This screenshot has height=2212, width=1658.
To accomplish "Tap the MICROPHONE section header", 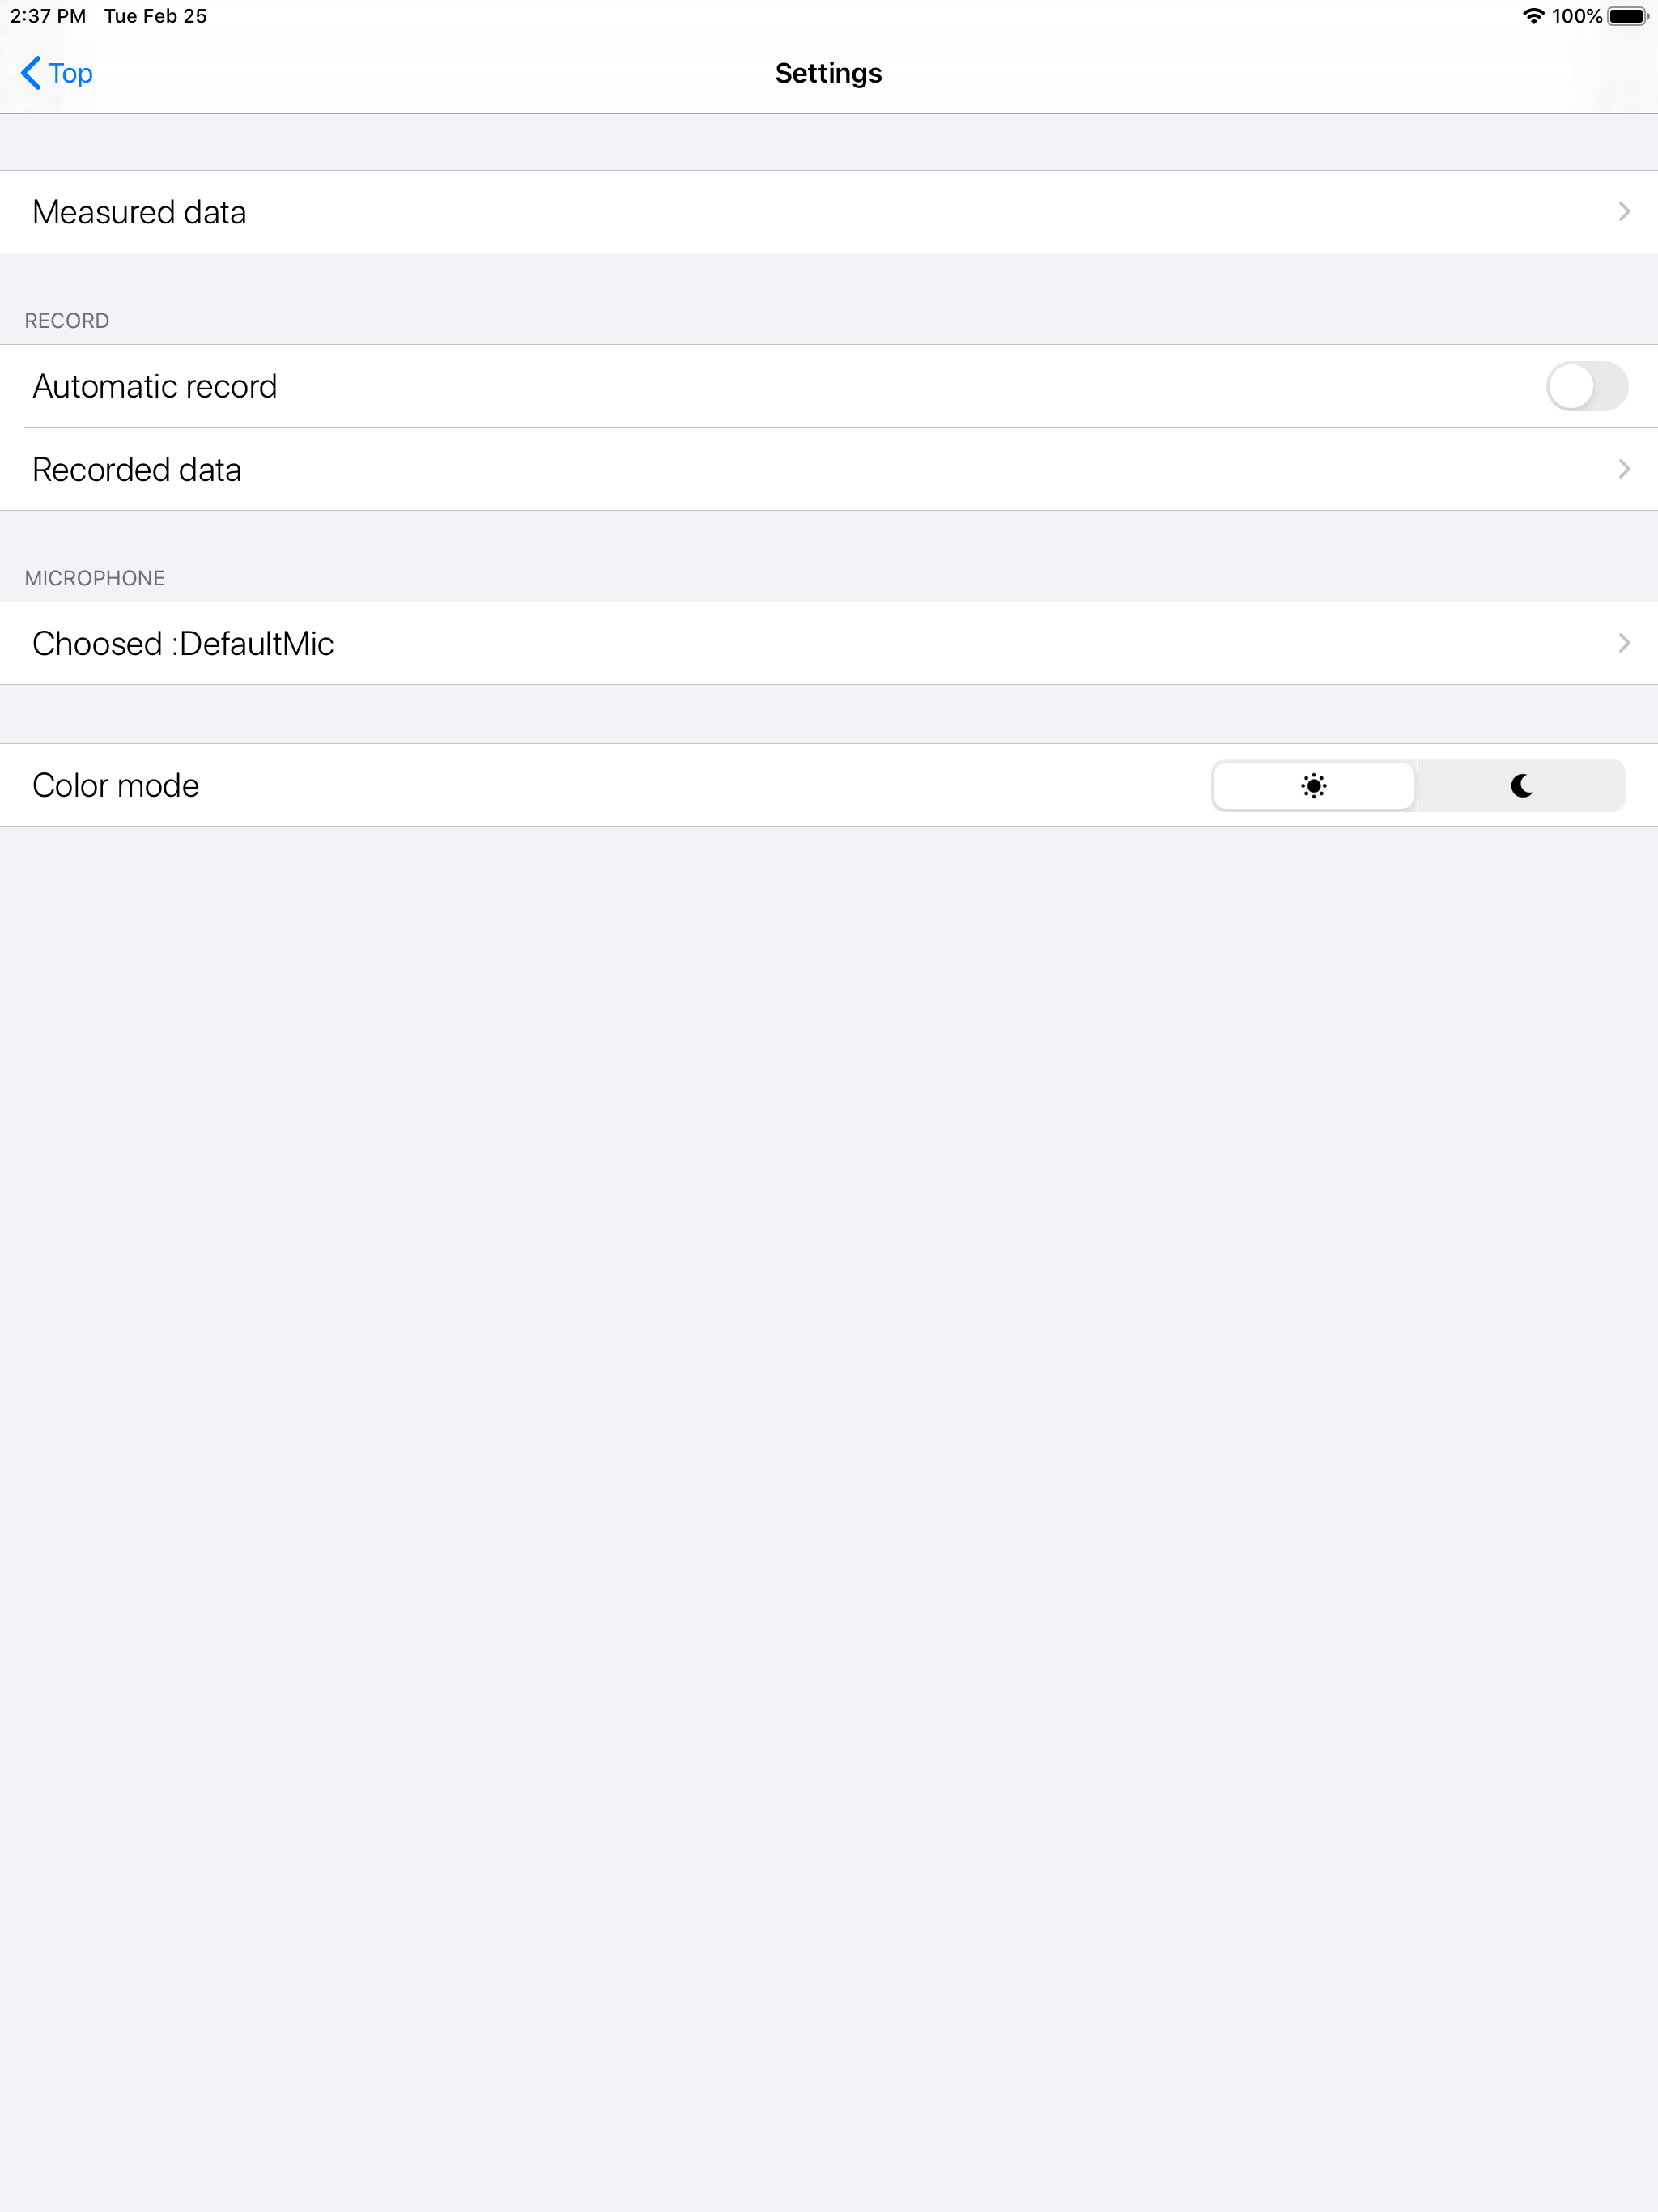I will [95, 578].
